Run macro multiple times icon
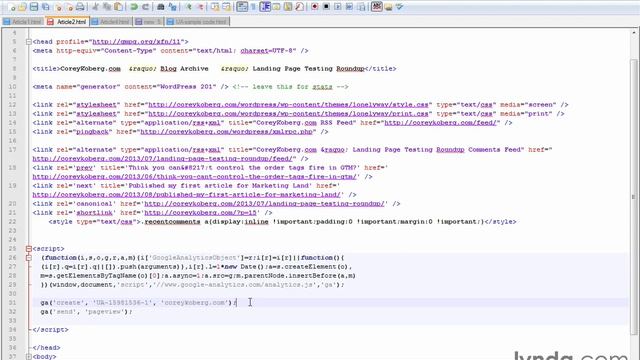This screenshot has width=640, height=360. (349, 7)
